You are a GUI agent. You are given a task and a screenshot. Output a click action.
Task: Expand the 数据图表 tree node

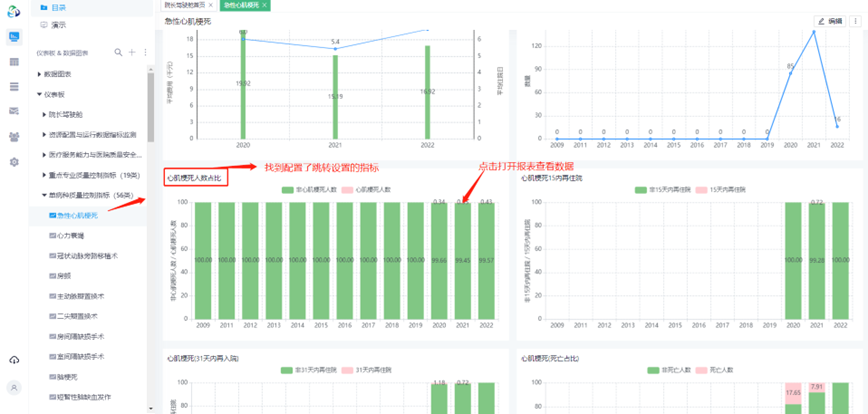tap(39, 74)
